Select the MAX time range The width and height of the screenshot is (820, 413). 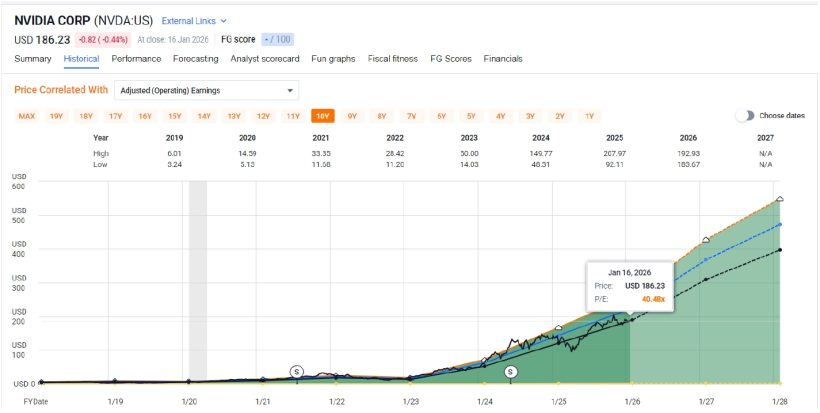[x=27, y=116]
